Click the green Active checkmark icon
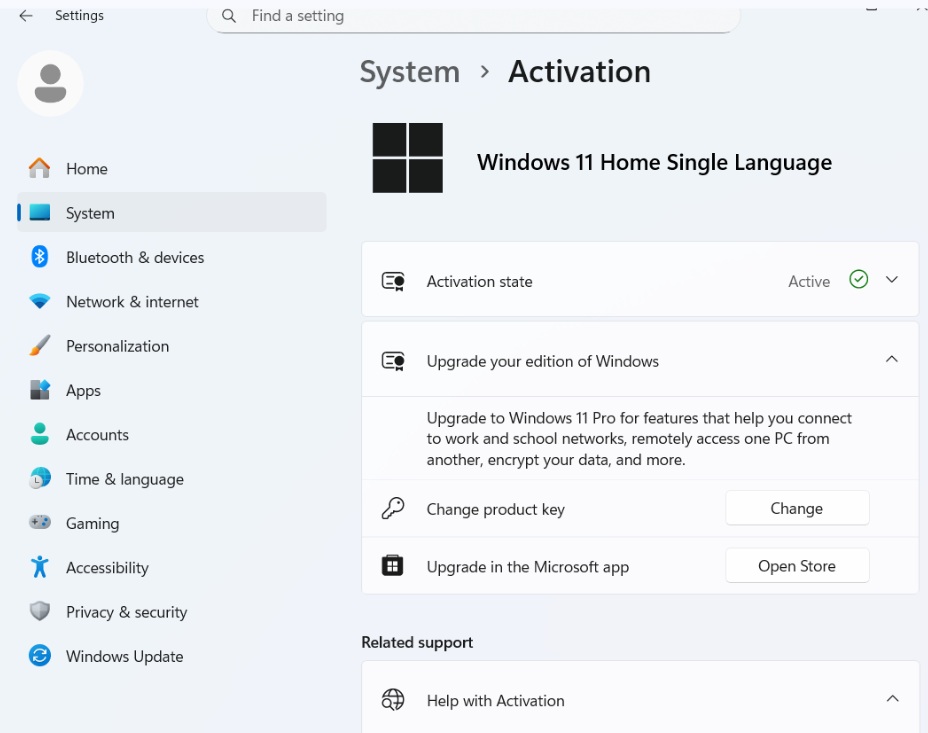Image resolution: width=928 pixels, height=733 pixels. 859,279
